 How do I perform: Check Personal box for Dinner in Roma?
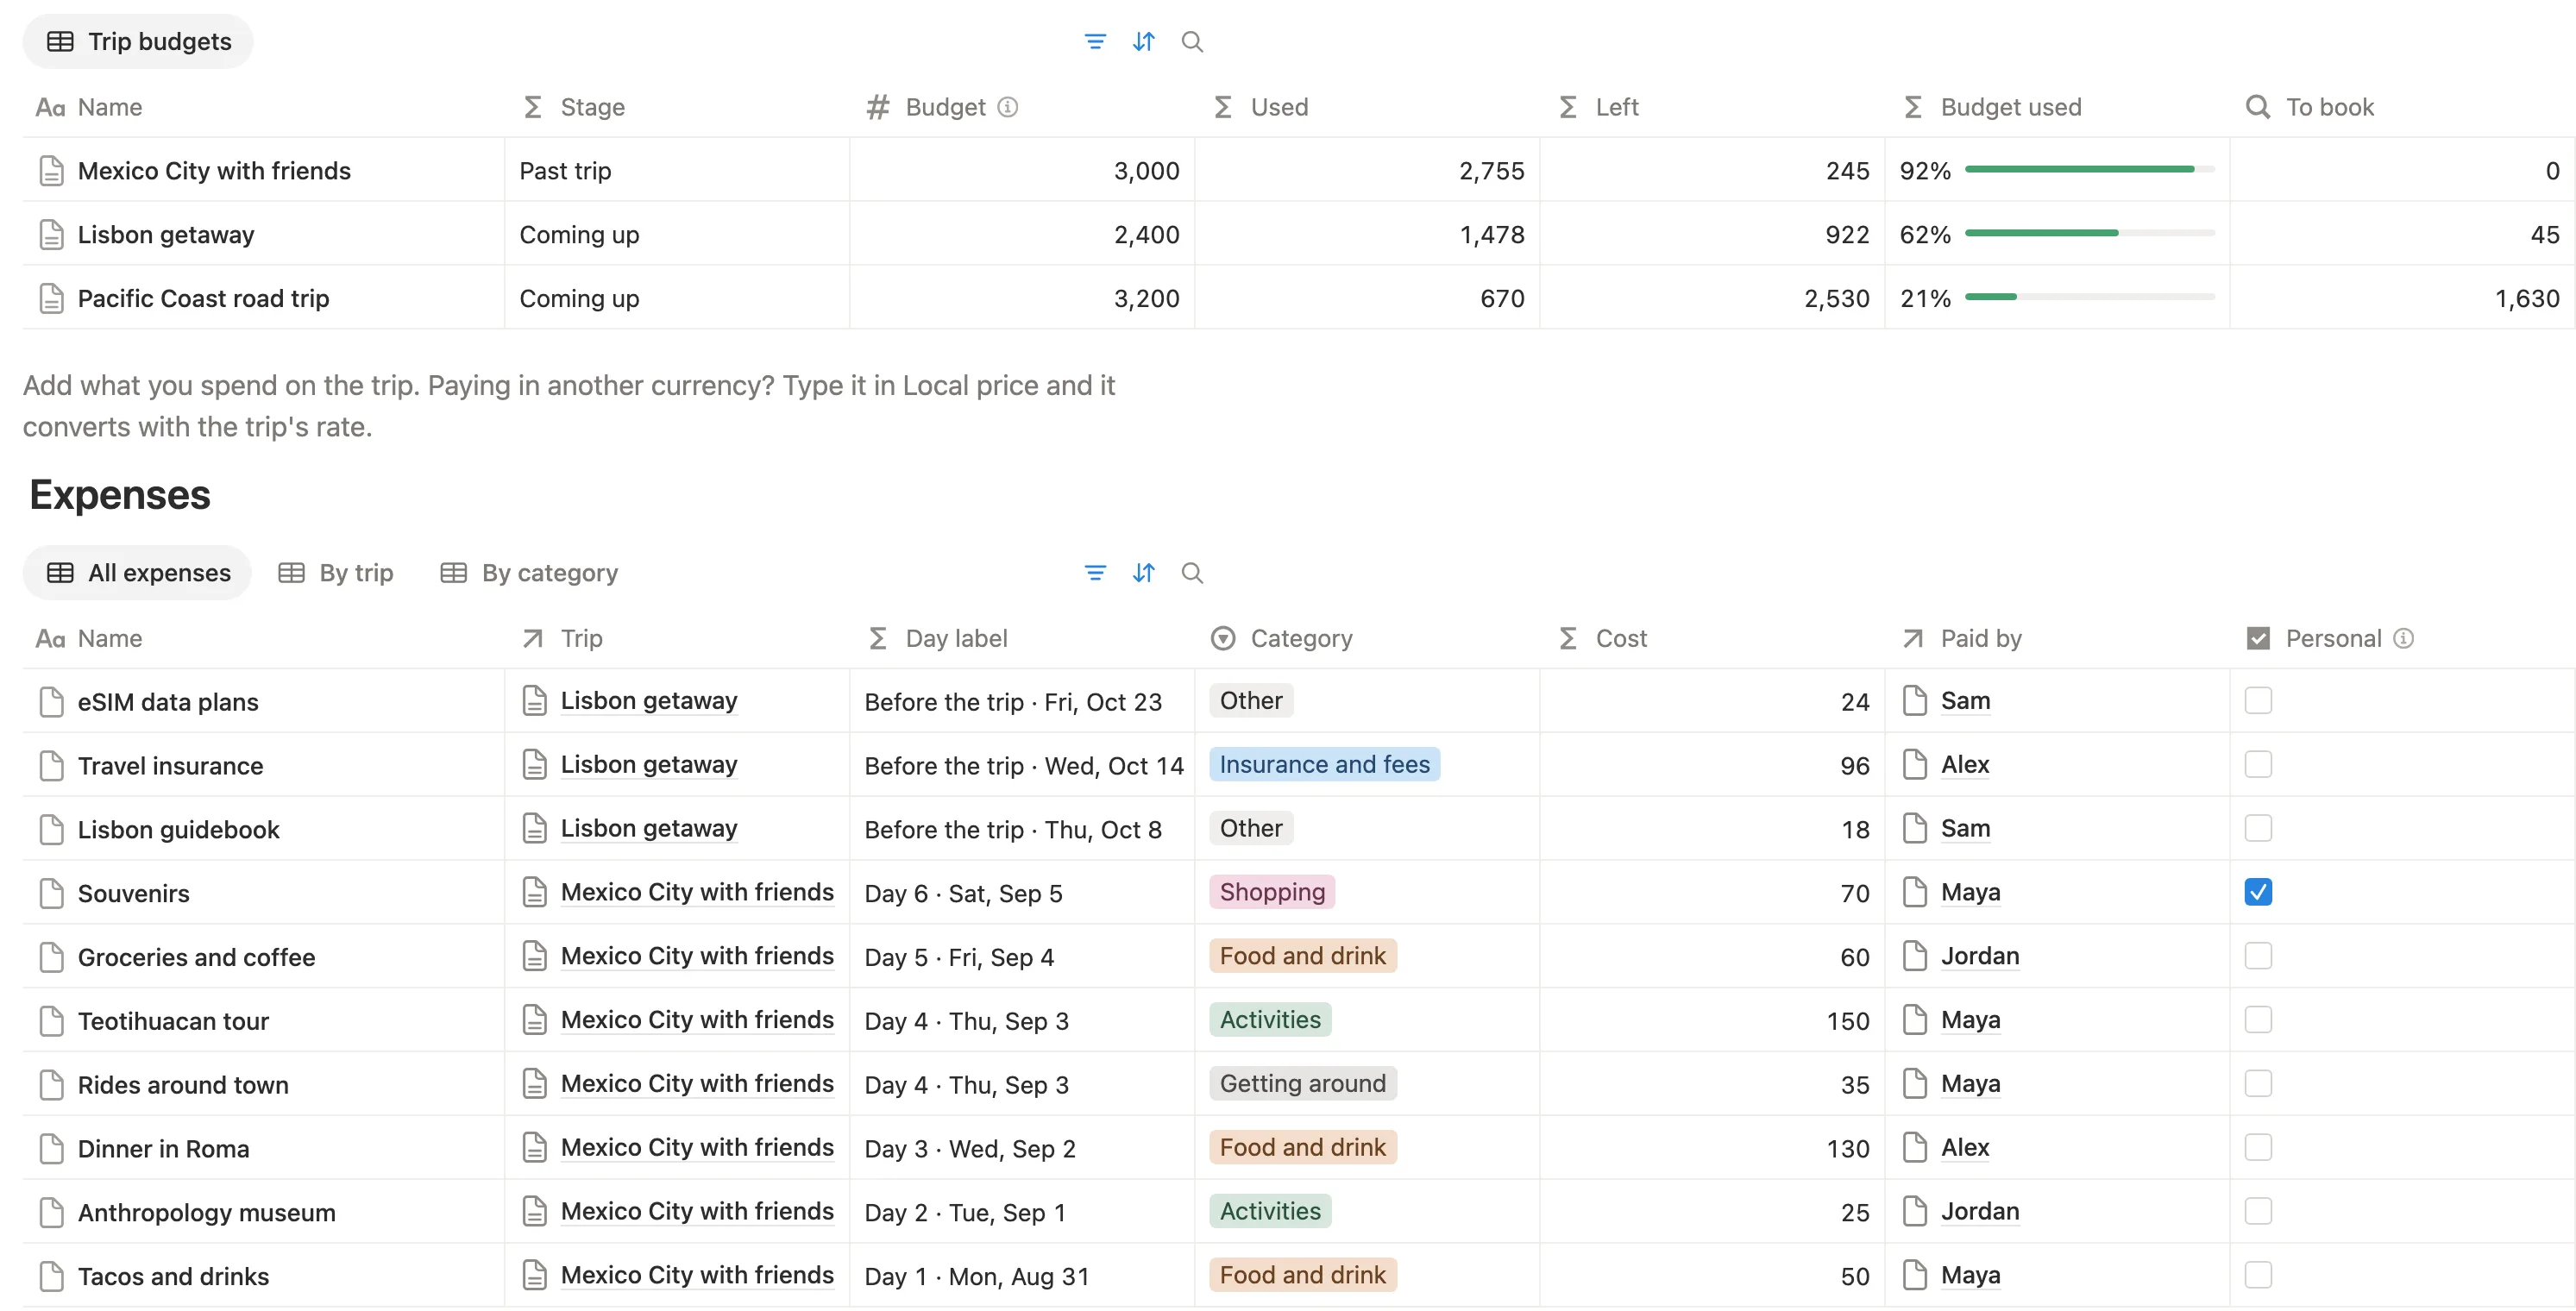point(2258,1148)
